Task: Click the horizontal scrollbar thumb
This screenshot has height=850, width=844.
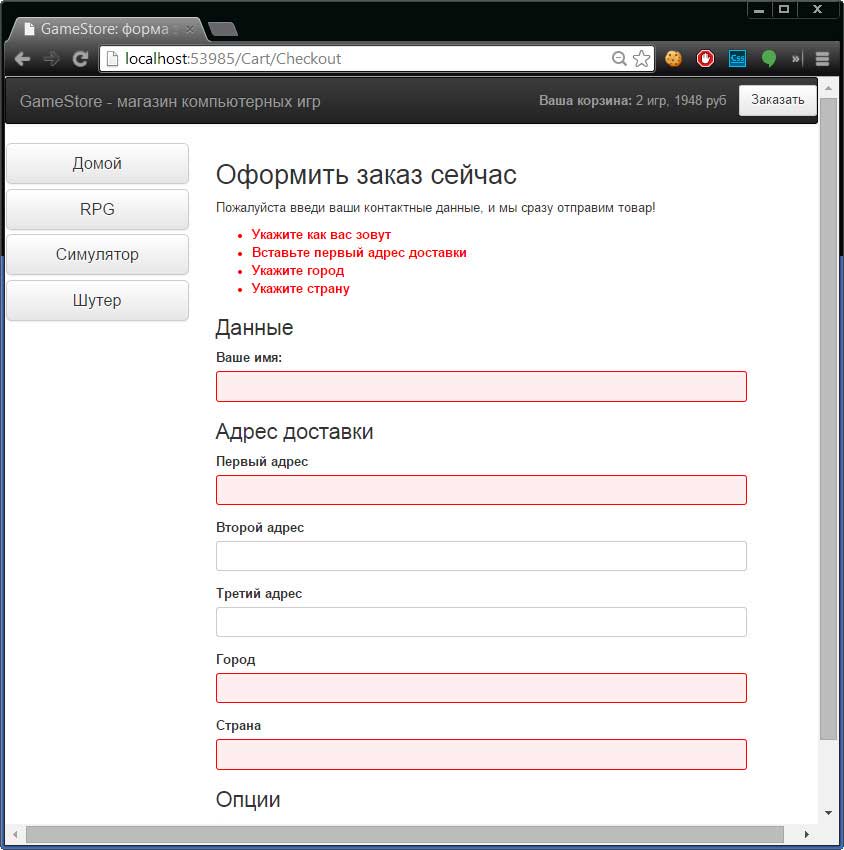Action: tap(405, 834)
